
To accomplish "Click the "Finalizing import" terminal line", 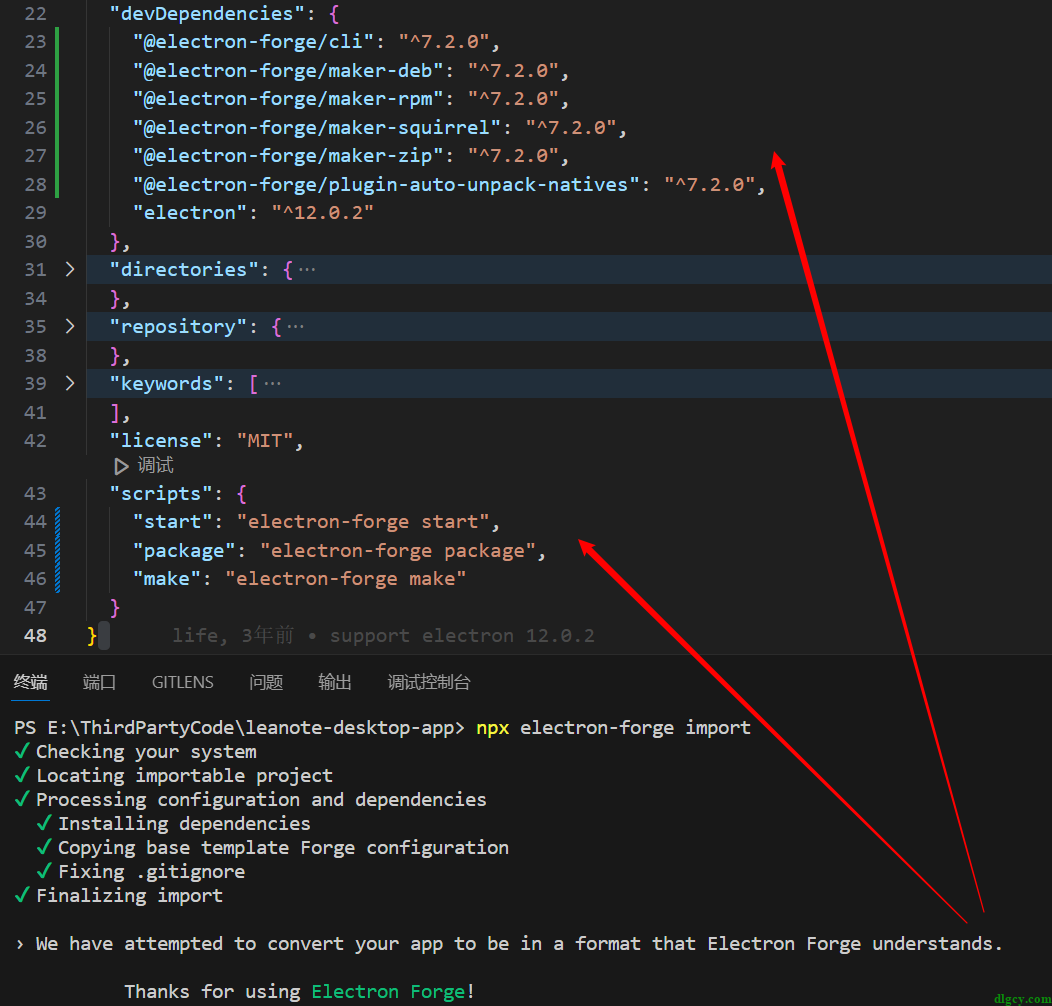I will (x=129, y=896).
